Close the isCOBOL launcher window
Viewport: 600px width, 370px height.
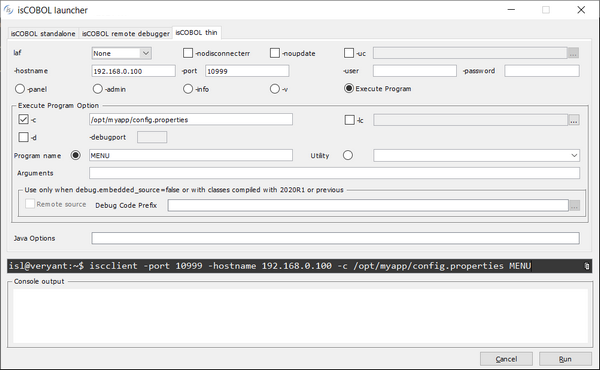[x=581, y=10]
